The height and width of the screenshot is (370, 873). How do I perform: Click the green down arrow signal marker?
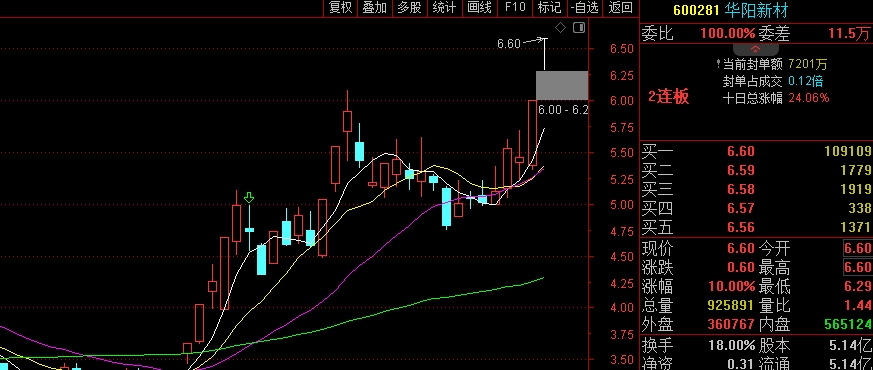[249, 198]
